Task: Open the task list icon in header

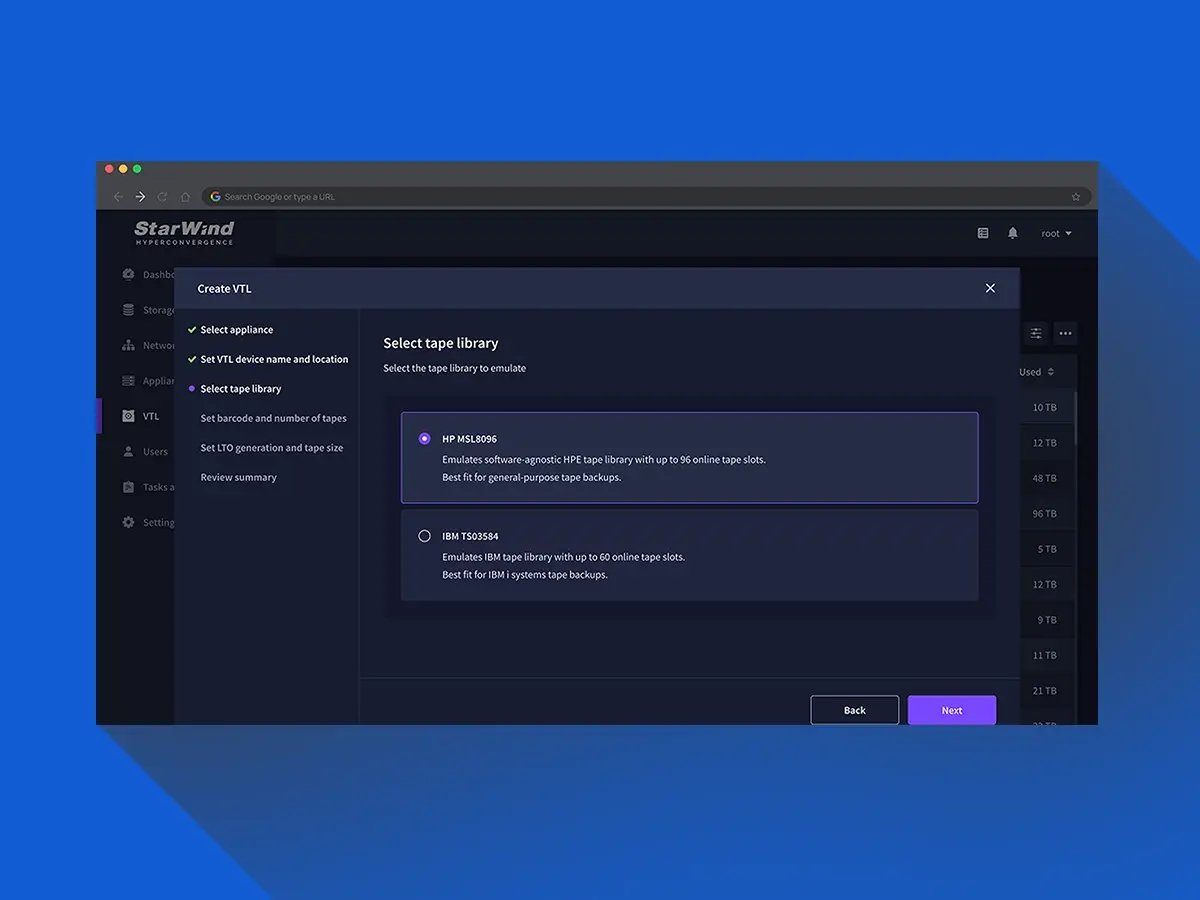Action: point(983,233)
